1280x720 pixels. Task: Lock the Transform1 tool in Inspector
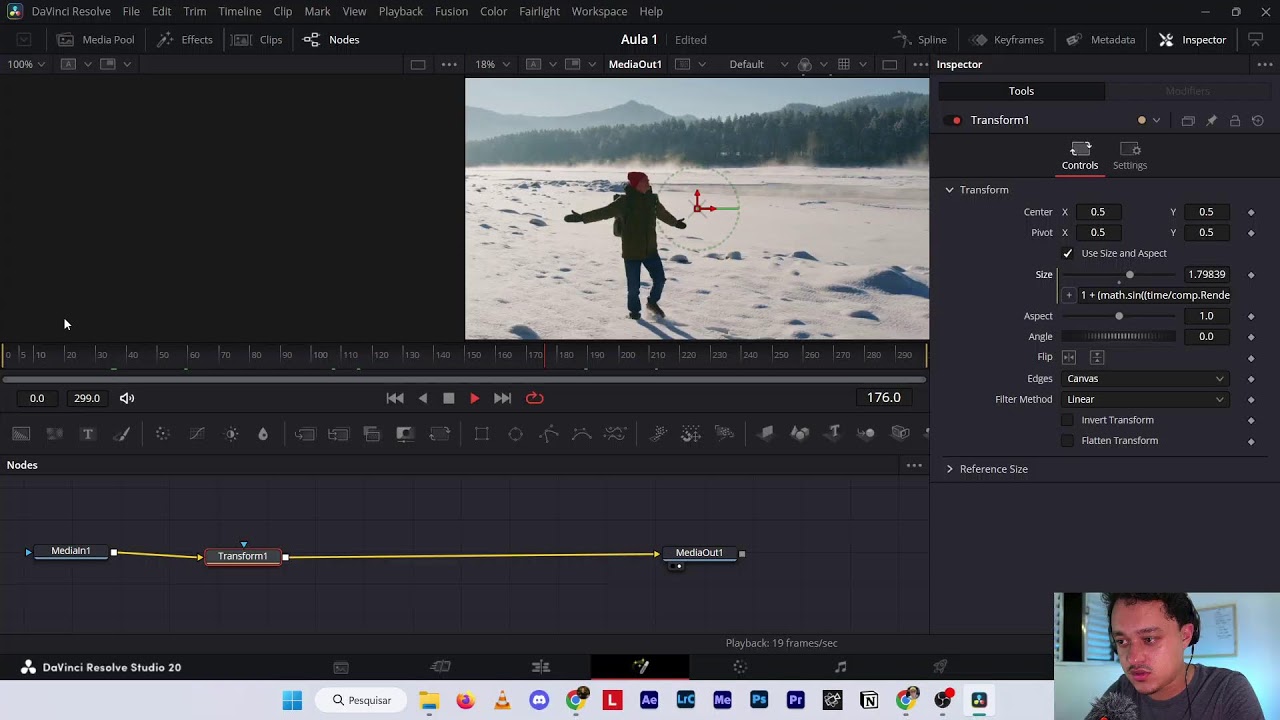pyautogui.click(x=1235, y=120)
